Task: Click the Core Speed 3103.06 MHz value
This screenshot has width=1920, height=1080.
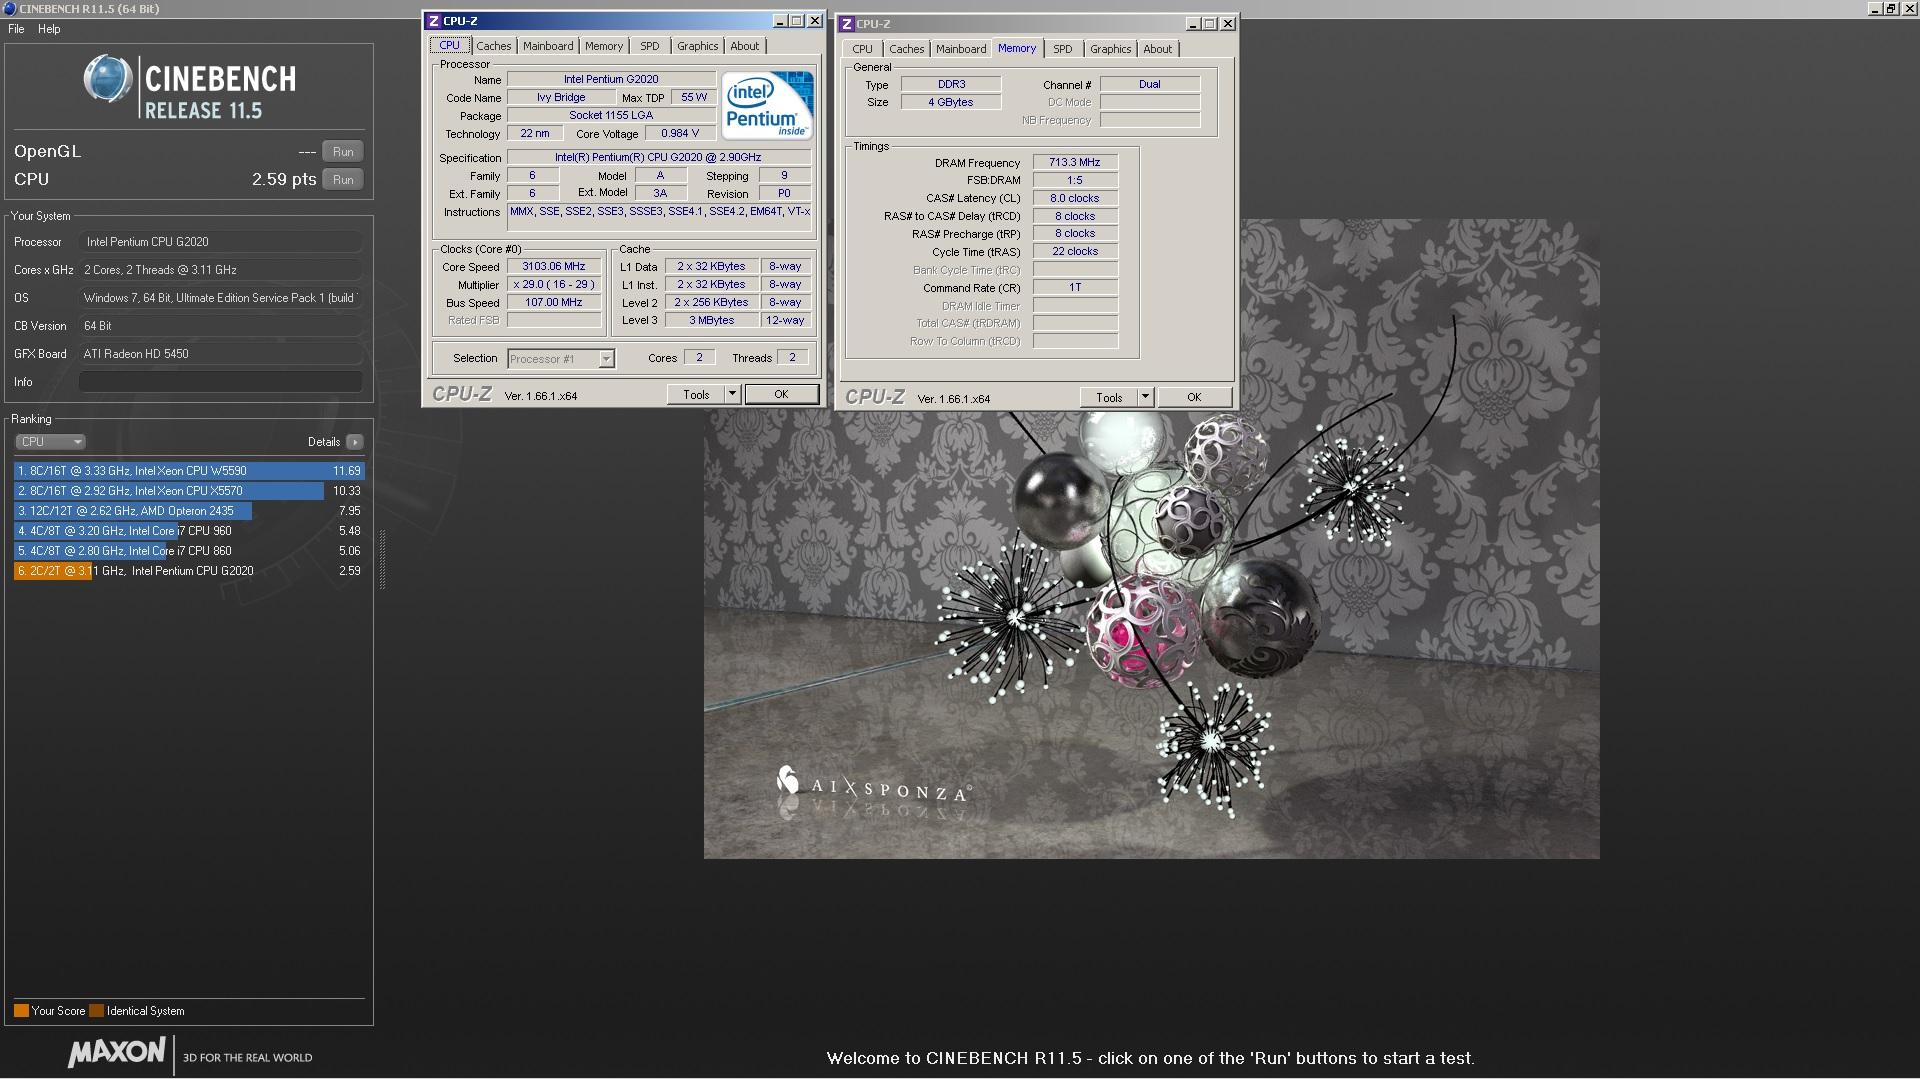Action: (554, 267)
